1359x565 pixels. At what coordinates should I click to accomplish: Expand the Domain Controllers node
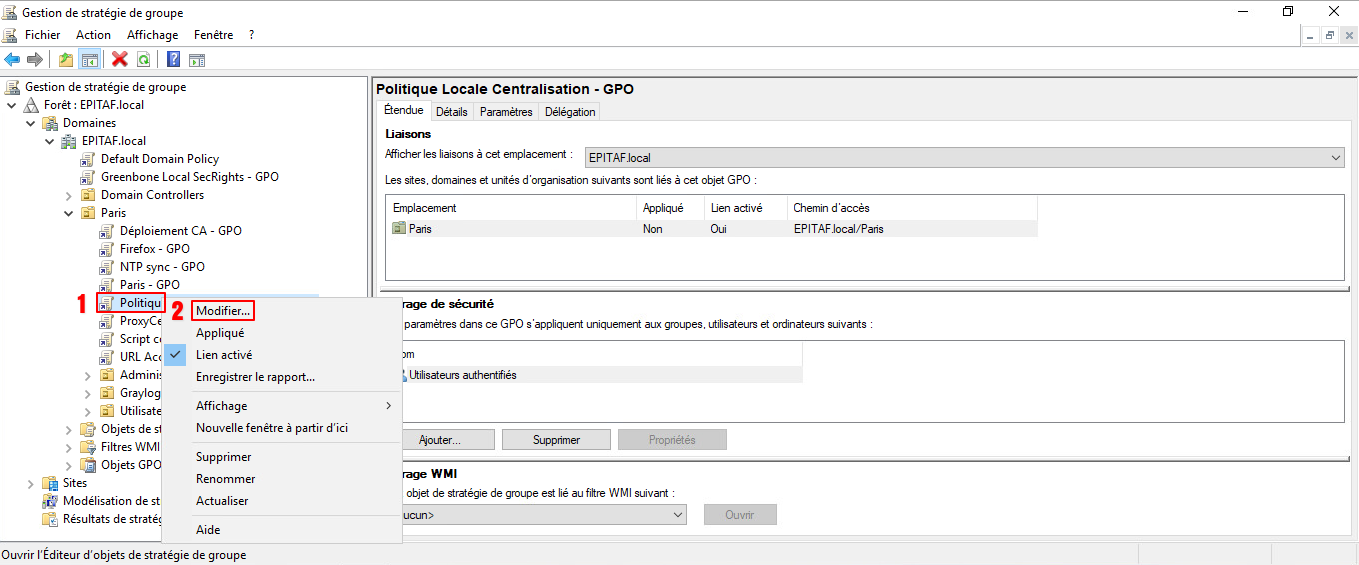pyautogui.click(x=69, y=195)
